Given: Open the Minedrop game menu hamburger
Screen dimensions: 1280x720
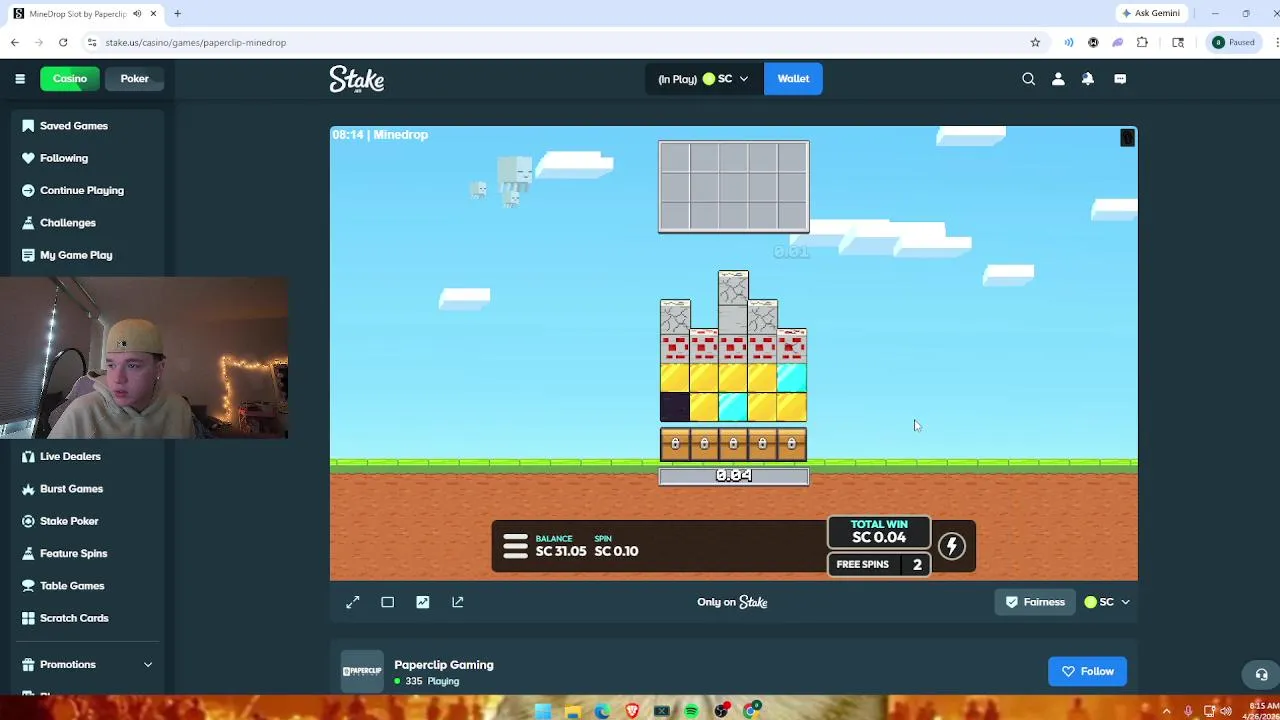Looking at the screenshot, I should (515, 546).
